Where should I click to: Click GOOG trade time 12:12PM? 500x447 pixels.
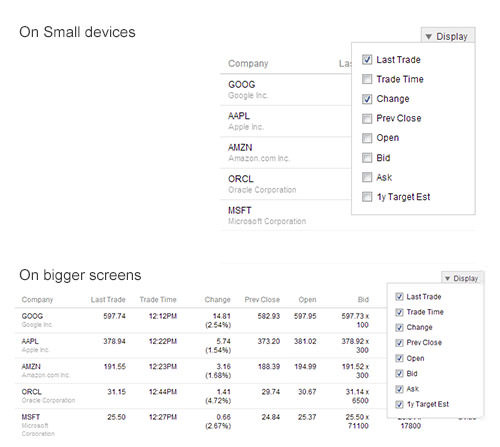[x=163, y=316]
